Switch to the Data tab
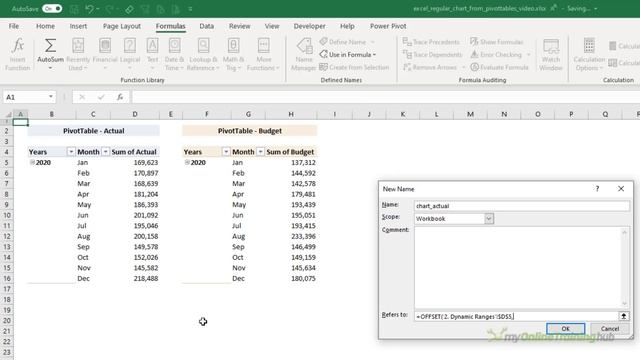640x360 pixels. pyautogui.click(x=207, y=26)
